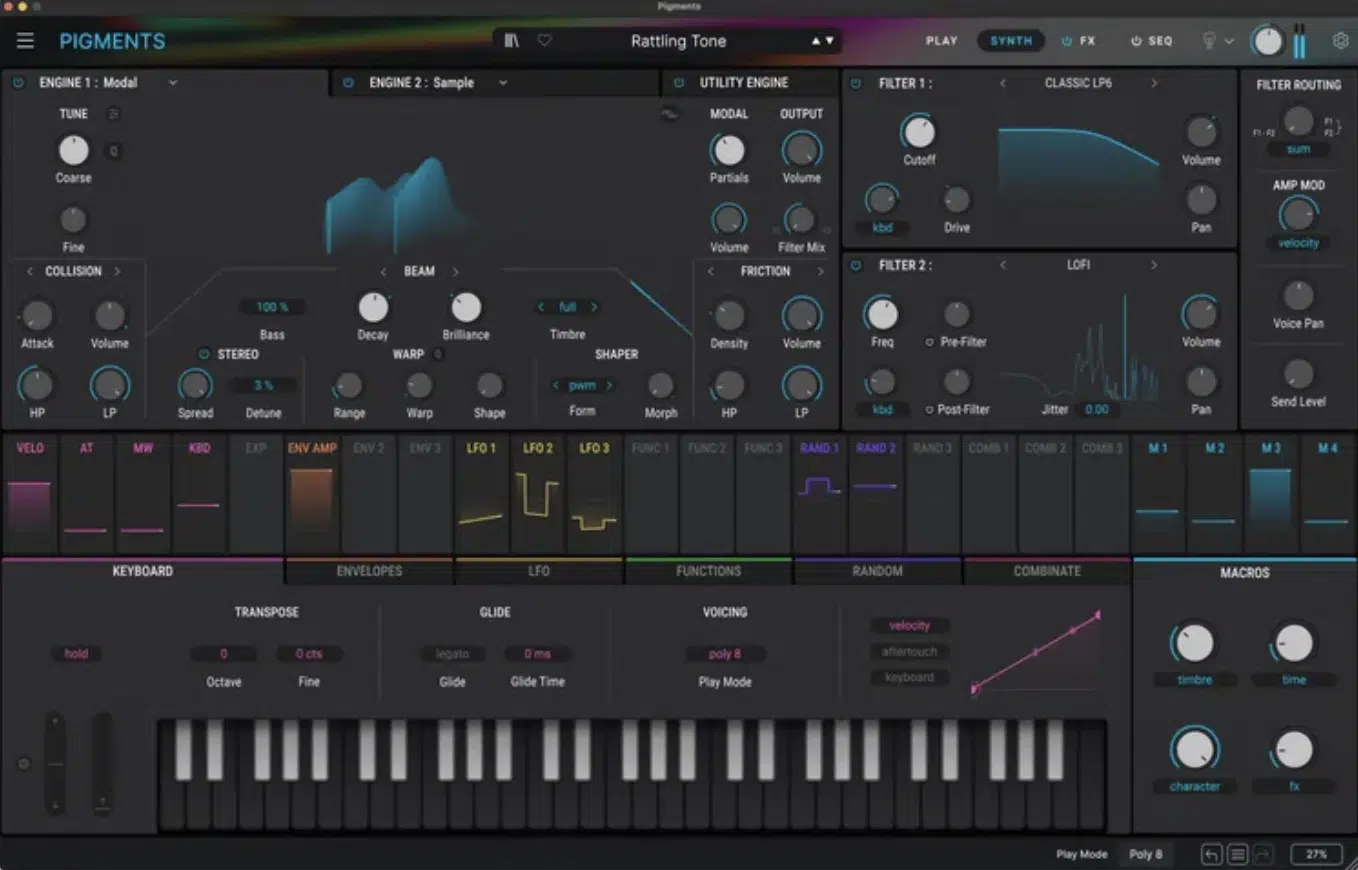This screenshot has width=1358, height=870.
Task: Click the velocity button in Voicing section
Action: point(909,625)
